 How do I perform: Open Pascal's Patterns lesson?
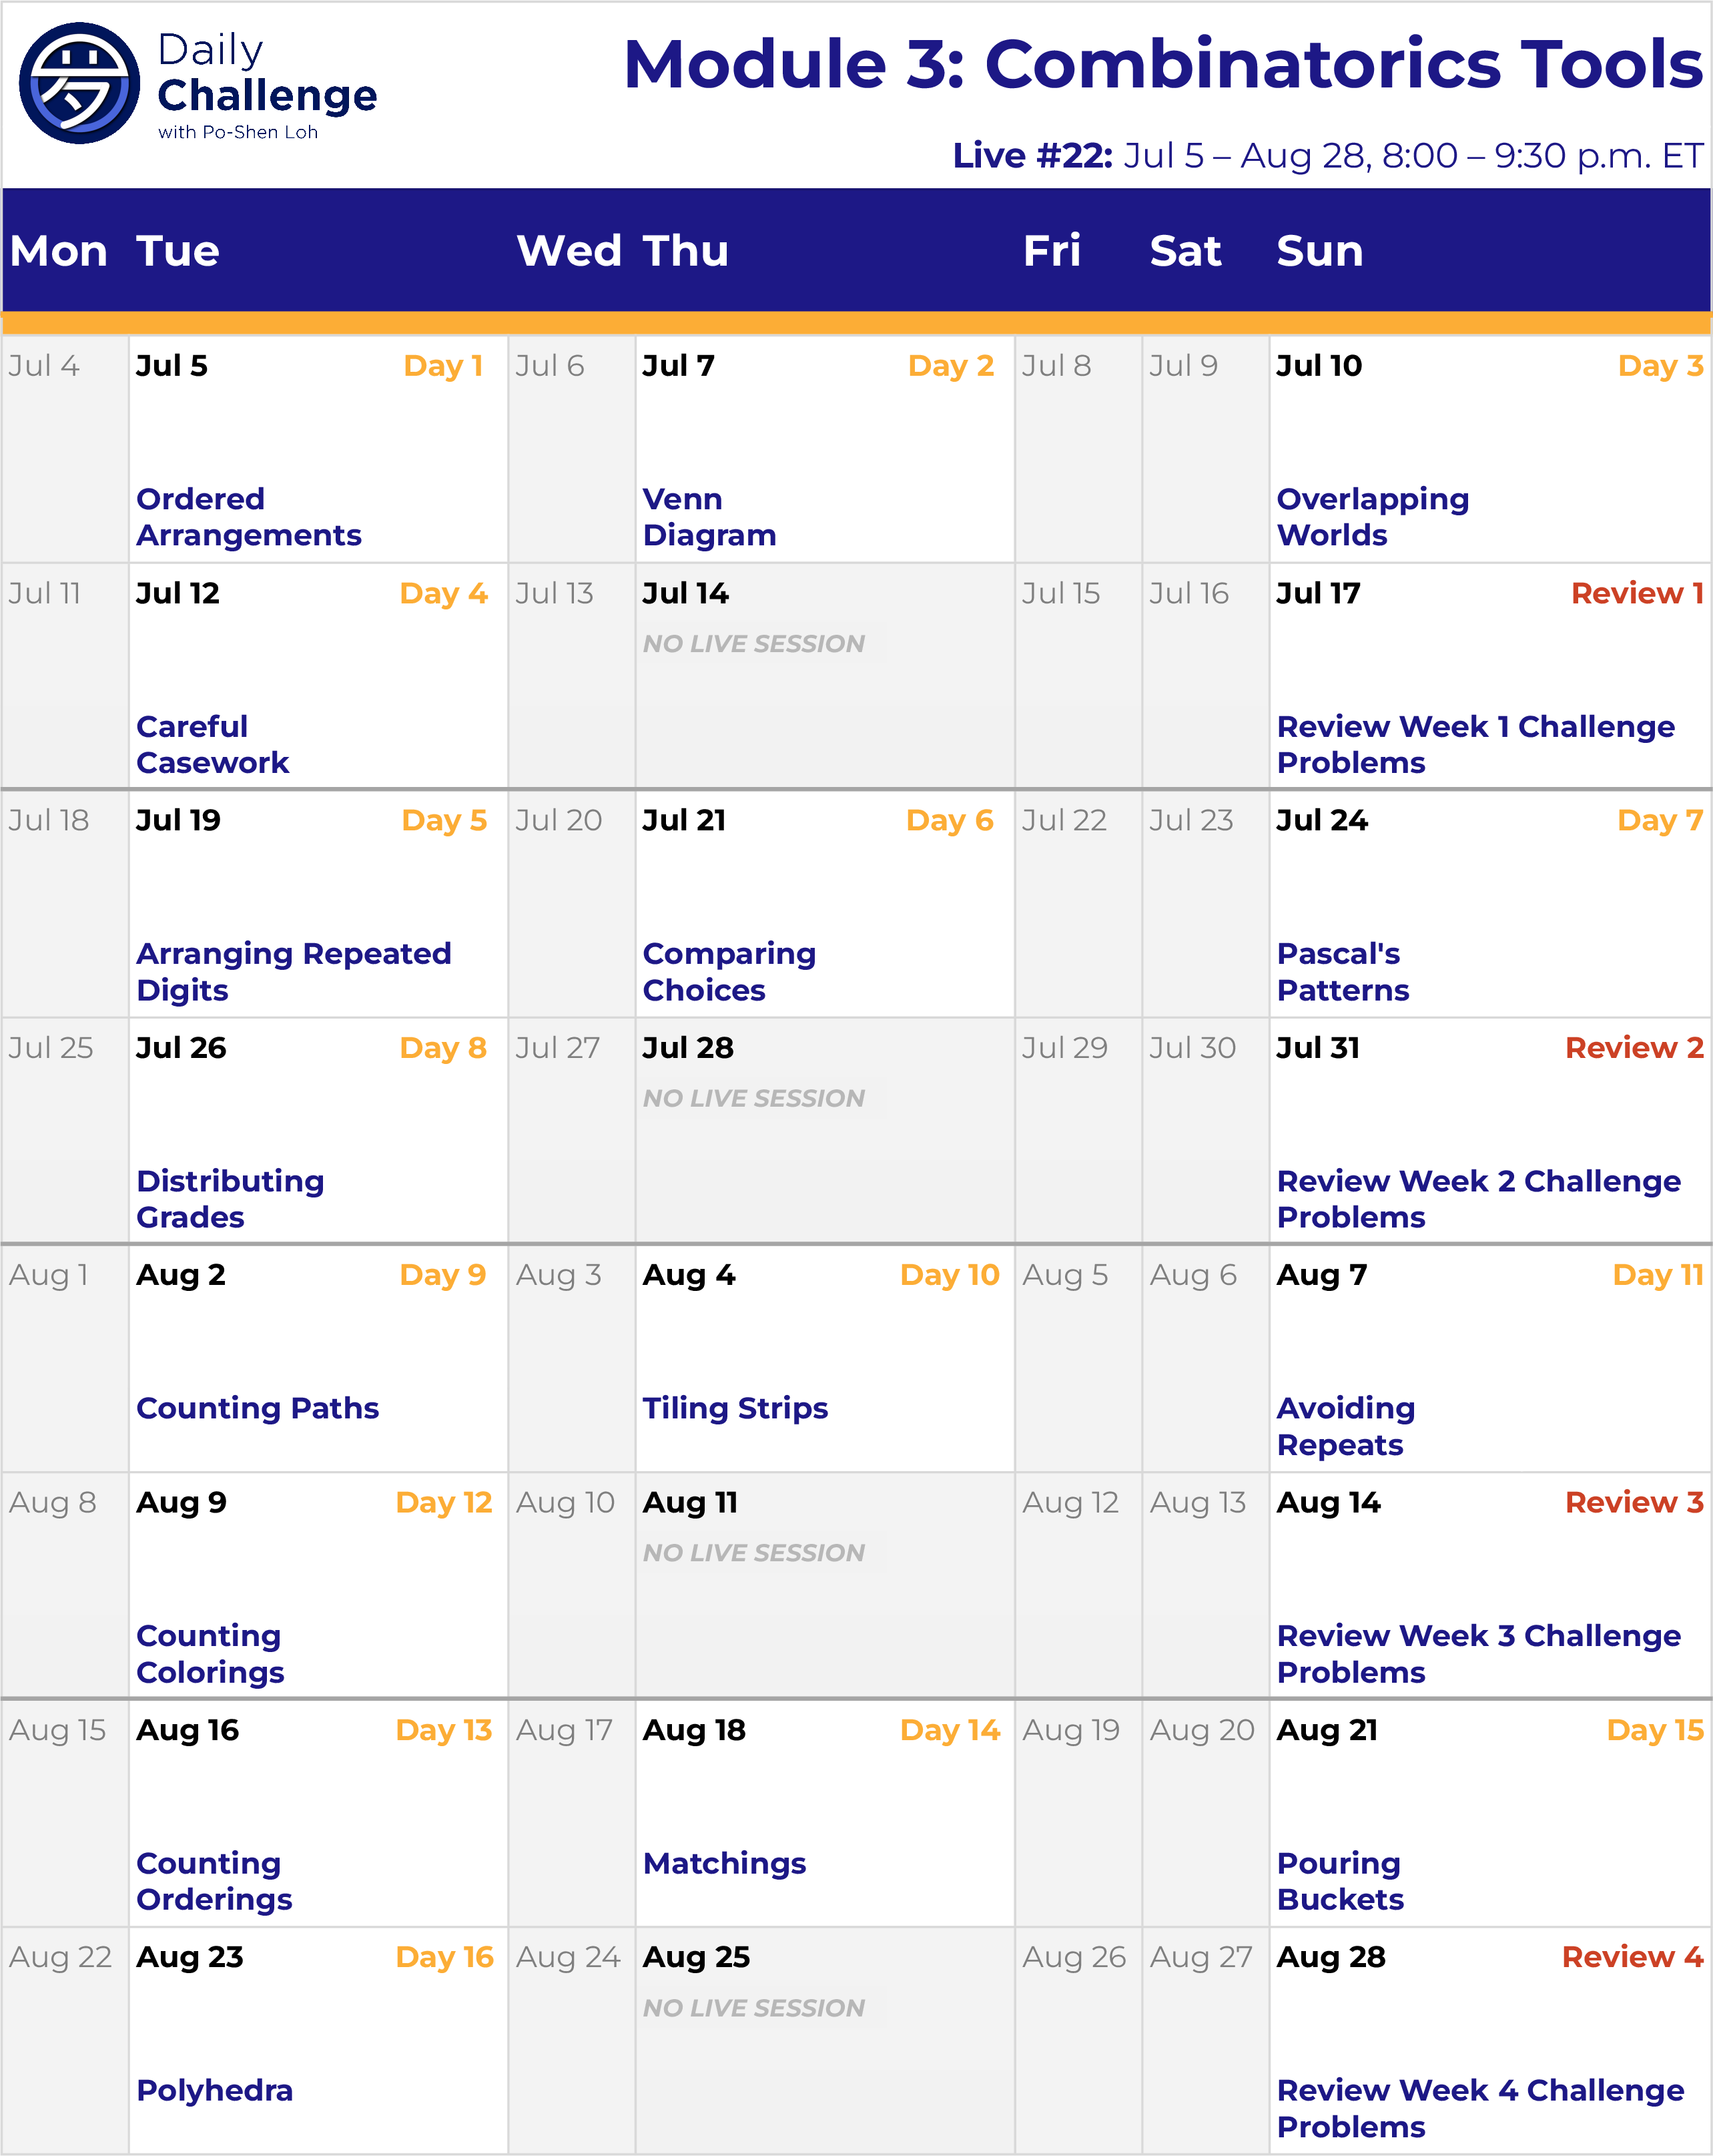[x=1342, y=971]
